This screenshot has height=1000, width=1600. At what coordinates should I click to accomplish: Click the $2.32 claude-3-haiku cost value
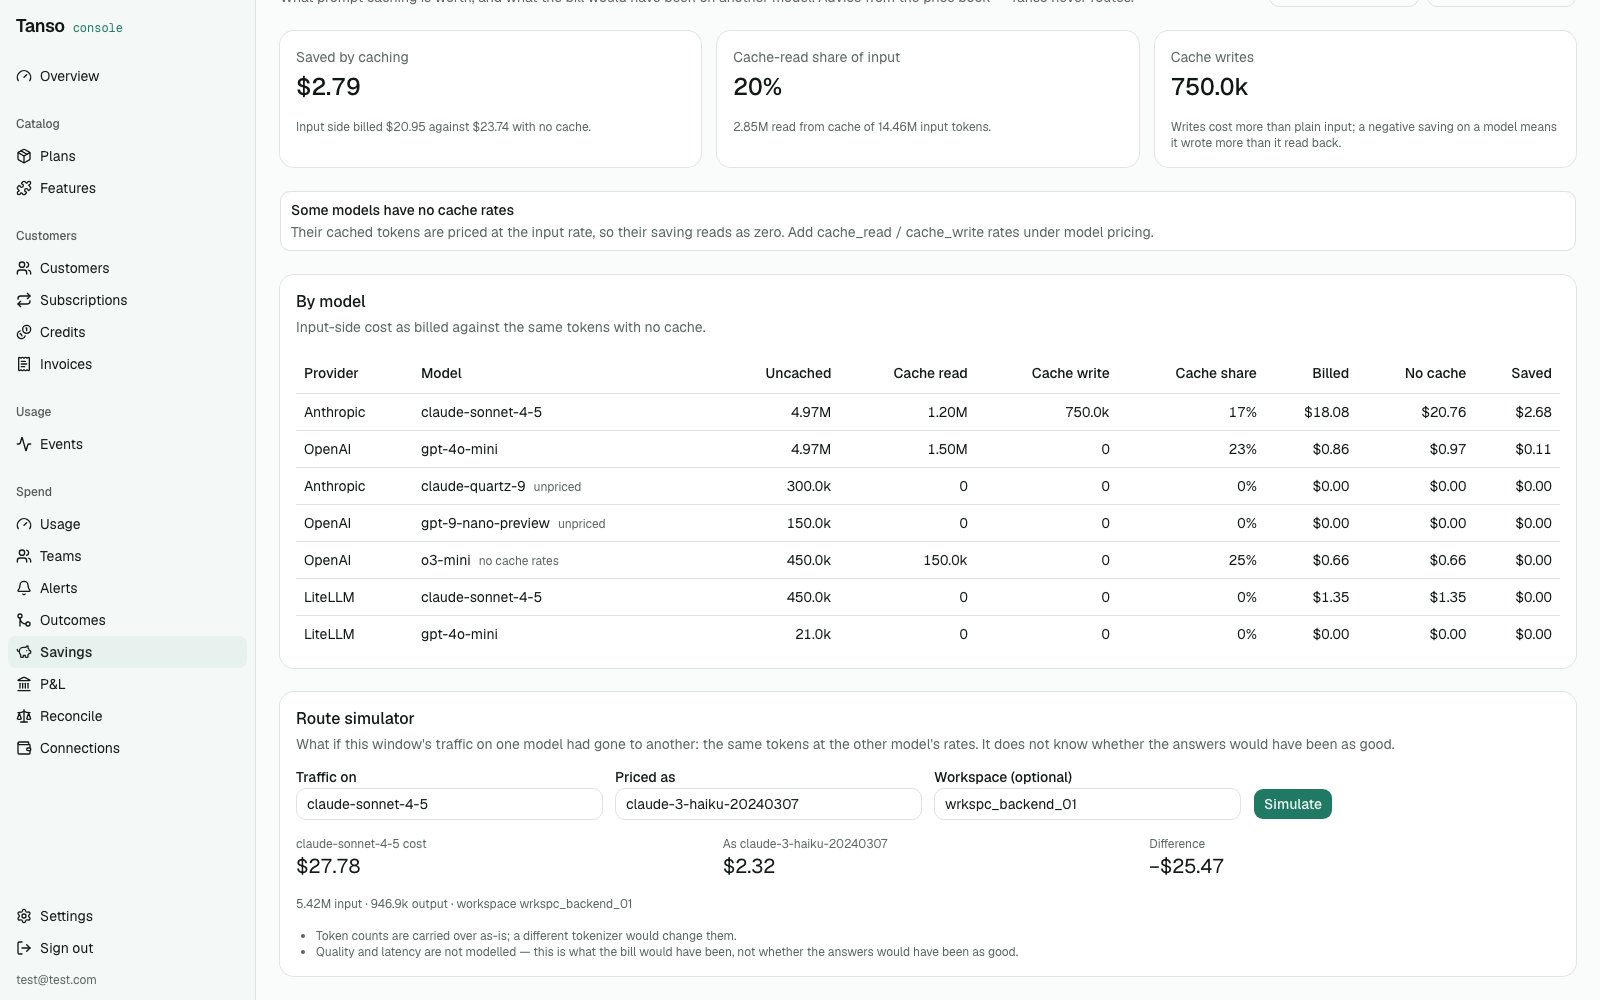point(749,866)
